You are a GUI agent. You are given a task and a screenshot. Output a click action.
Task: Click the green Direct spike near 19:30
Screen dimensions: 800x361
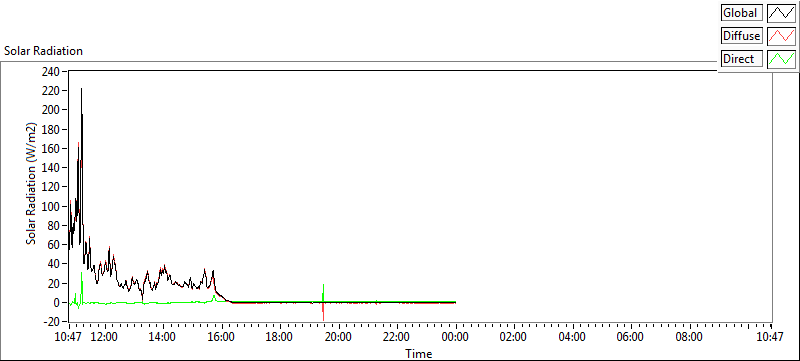pos(323,292)
